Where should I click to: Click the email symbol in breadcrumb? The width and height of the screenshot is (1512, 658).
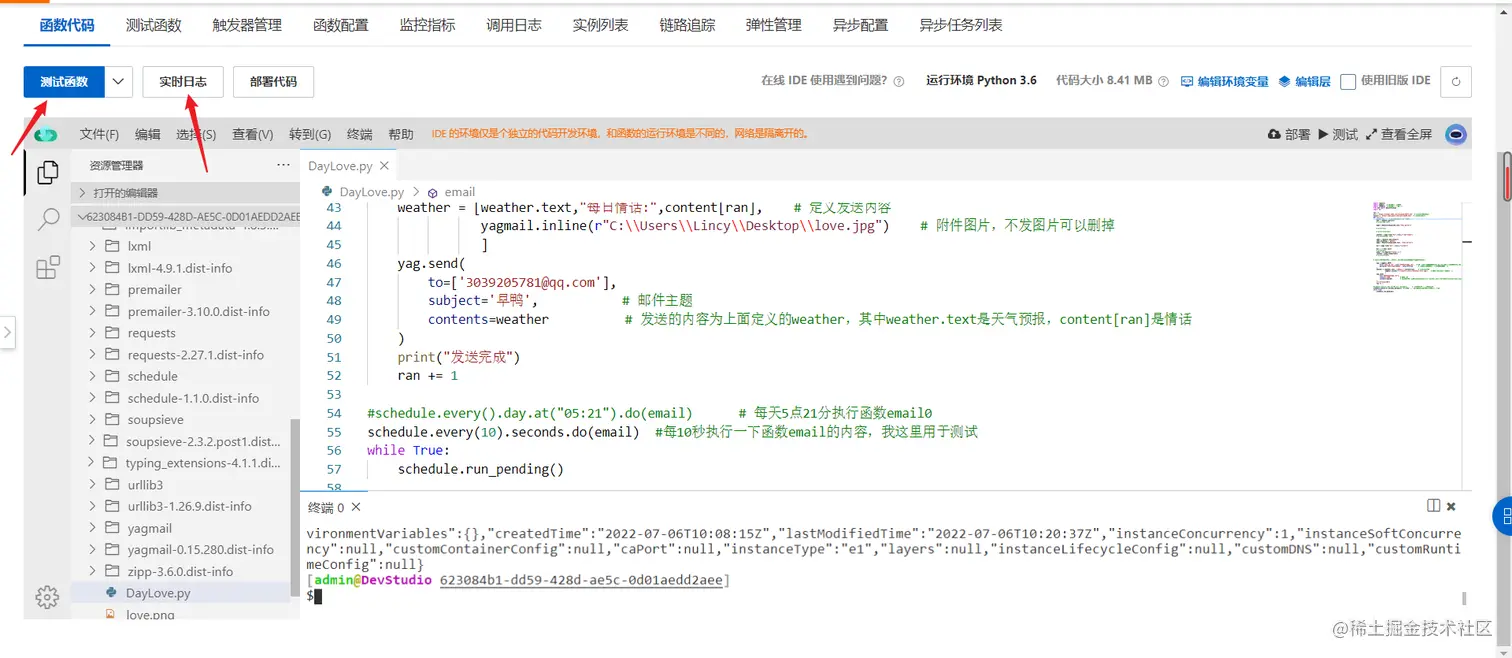451,192
